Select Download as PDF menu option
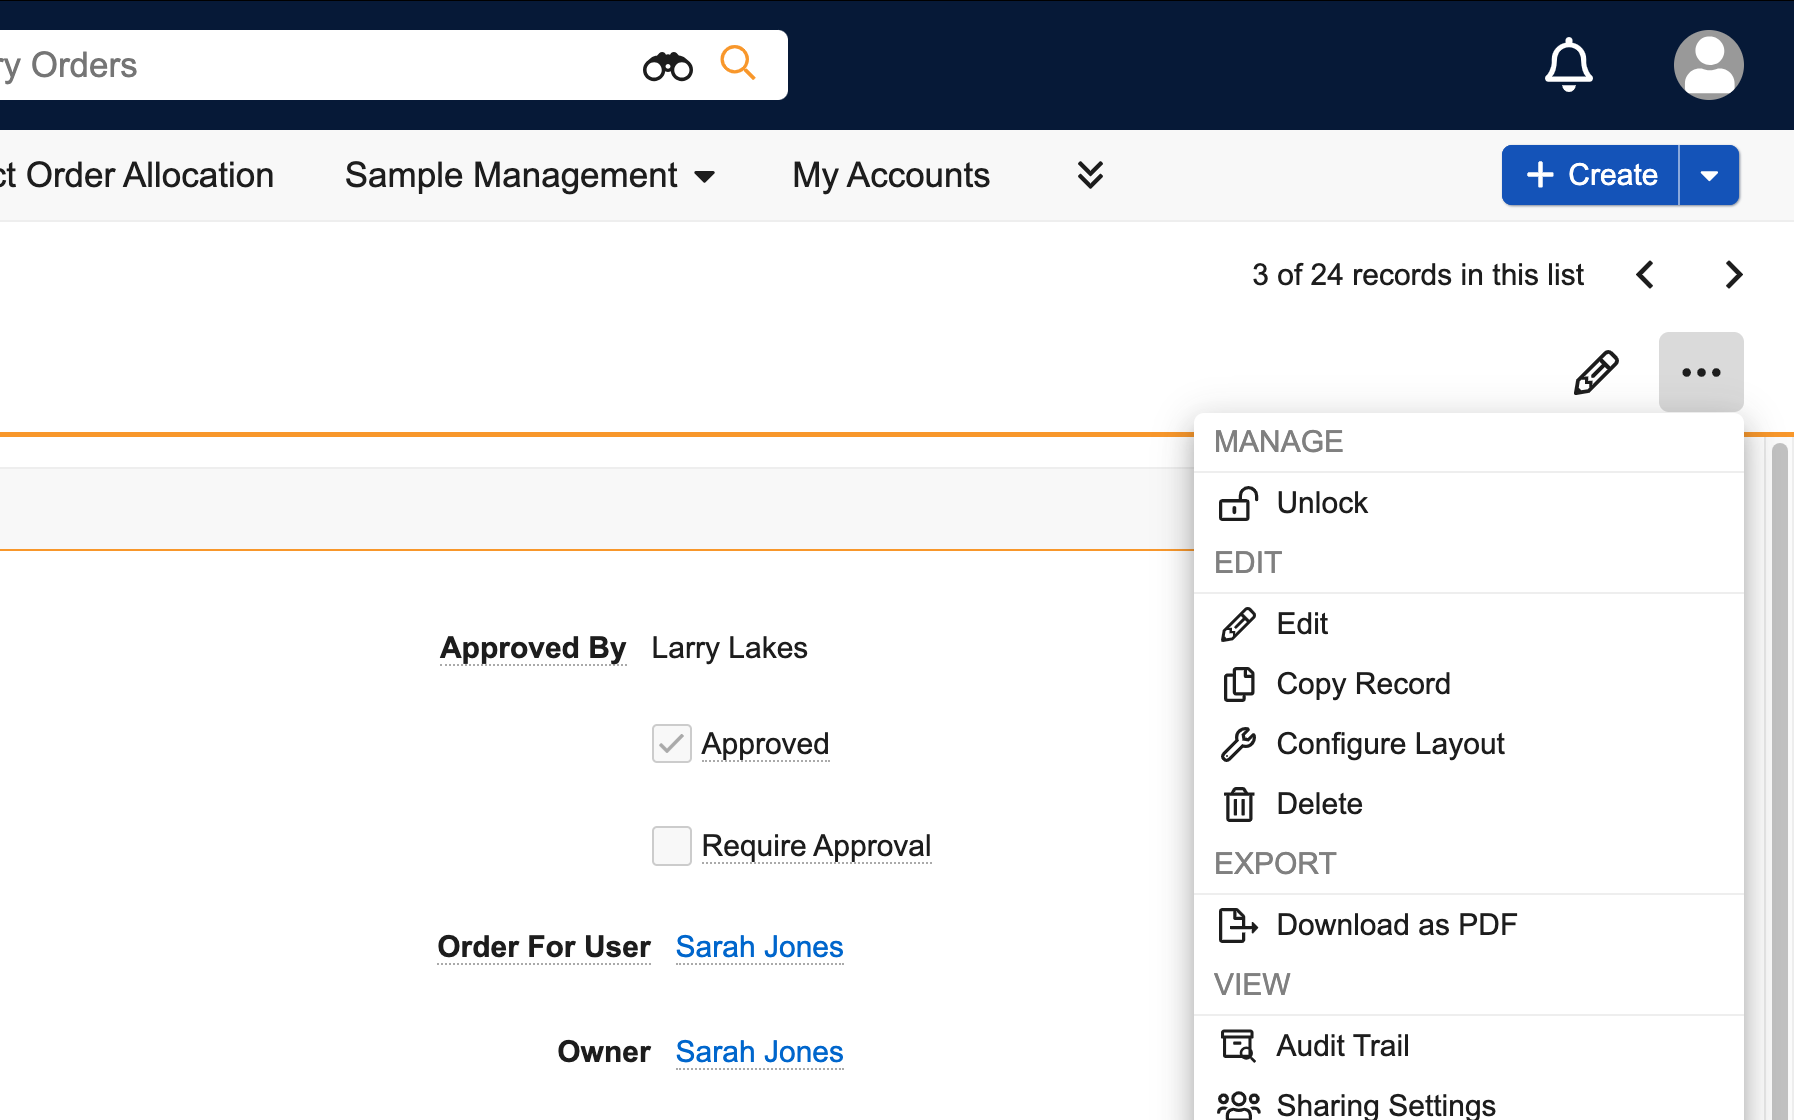 click(x=1396, y=925)
